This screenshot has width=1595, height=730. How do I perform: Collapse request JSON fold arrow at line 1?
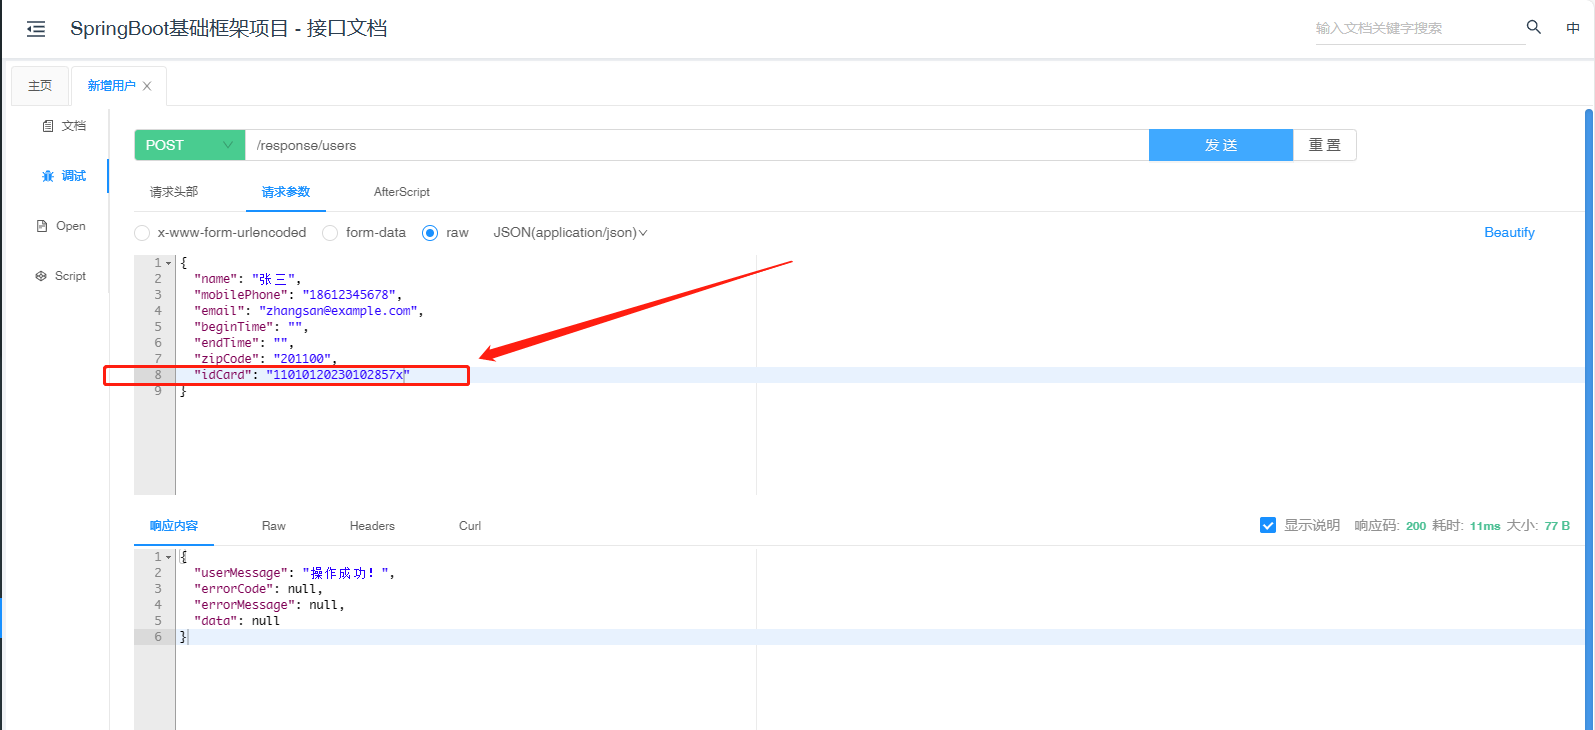click(169, 263)
